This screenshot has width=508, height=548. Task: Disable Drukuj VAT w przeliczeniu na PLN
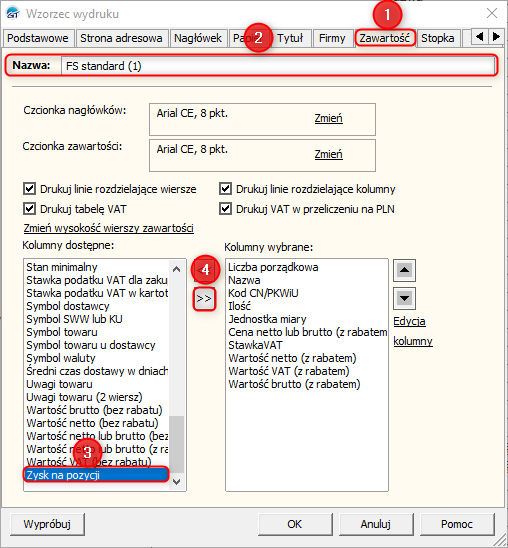point(225,209)
